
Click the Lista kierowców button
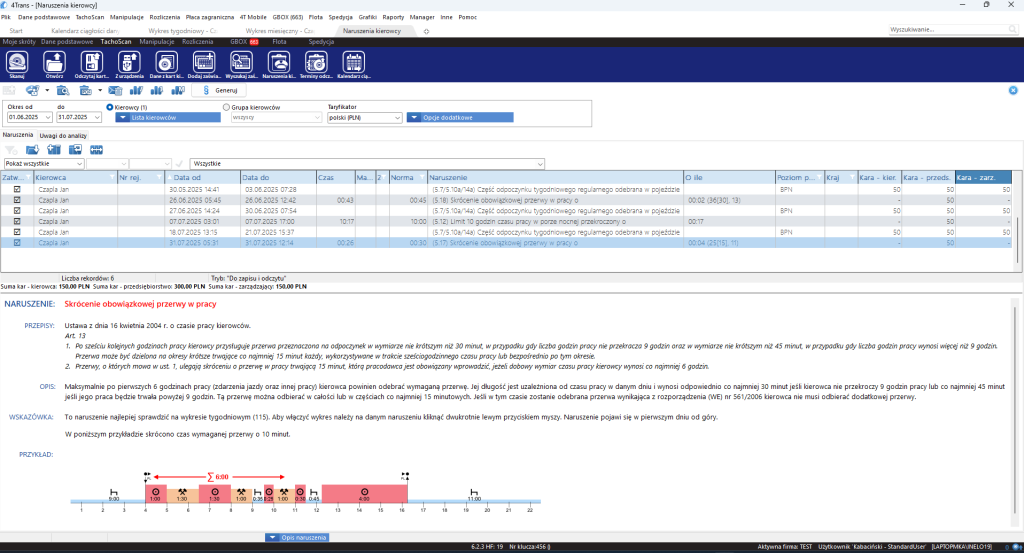[168, 118]
